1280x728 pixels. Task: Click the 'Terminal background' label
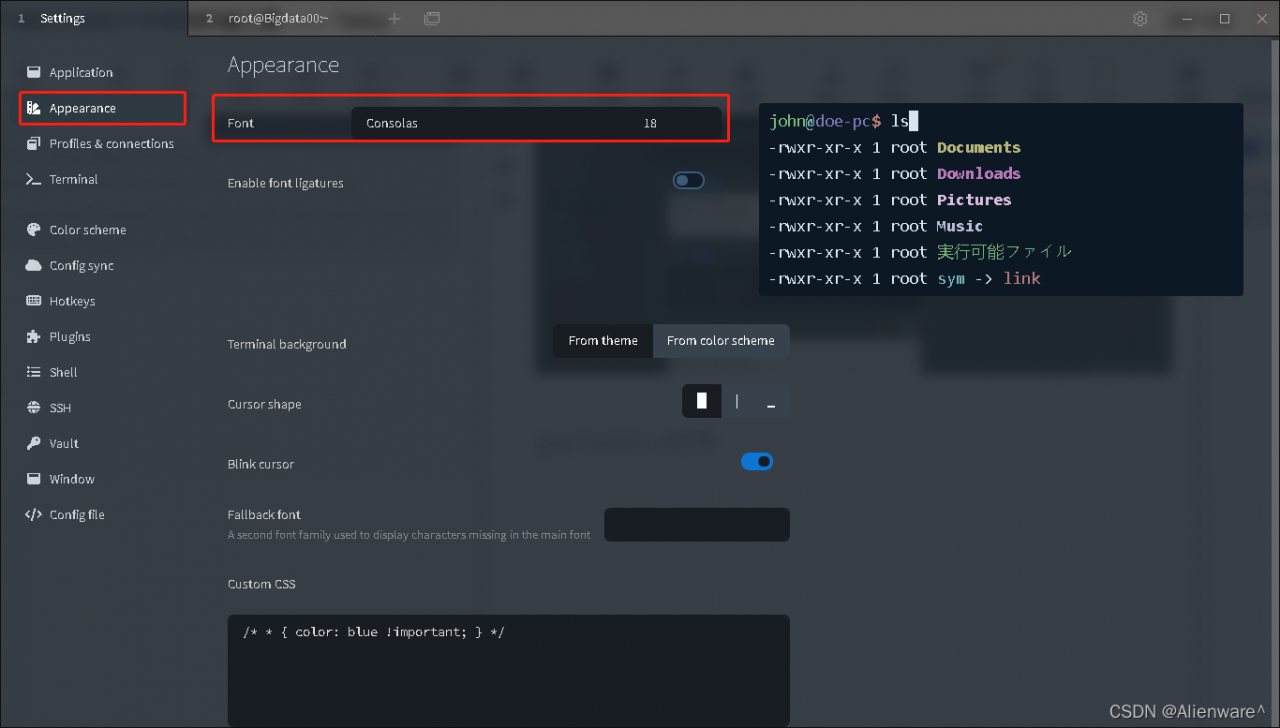point(287,344)
